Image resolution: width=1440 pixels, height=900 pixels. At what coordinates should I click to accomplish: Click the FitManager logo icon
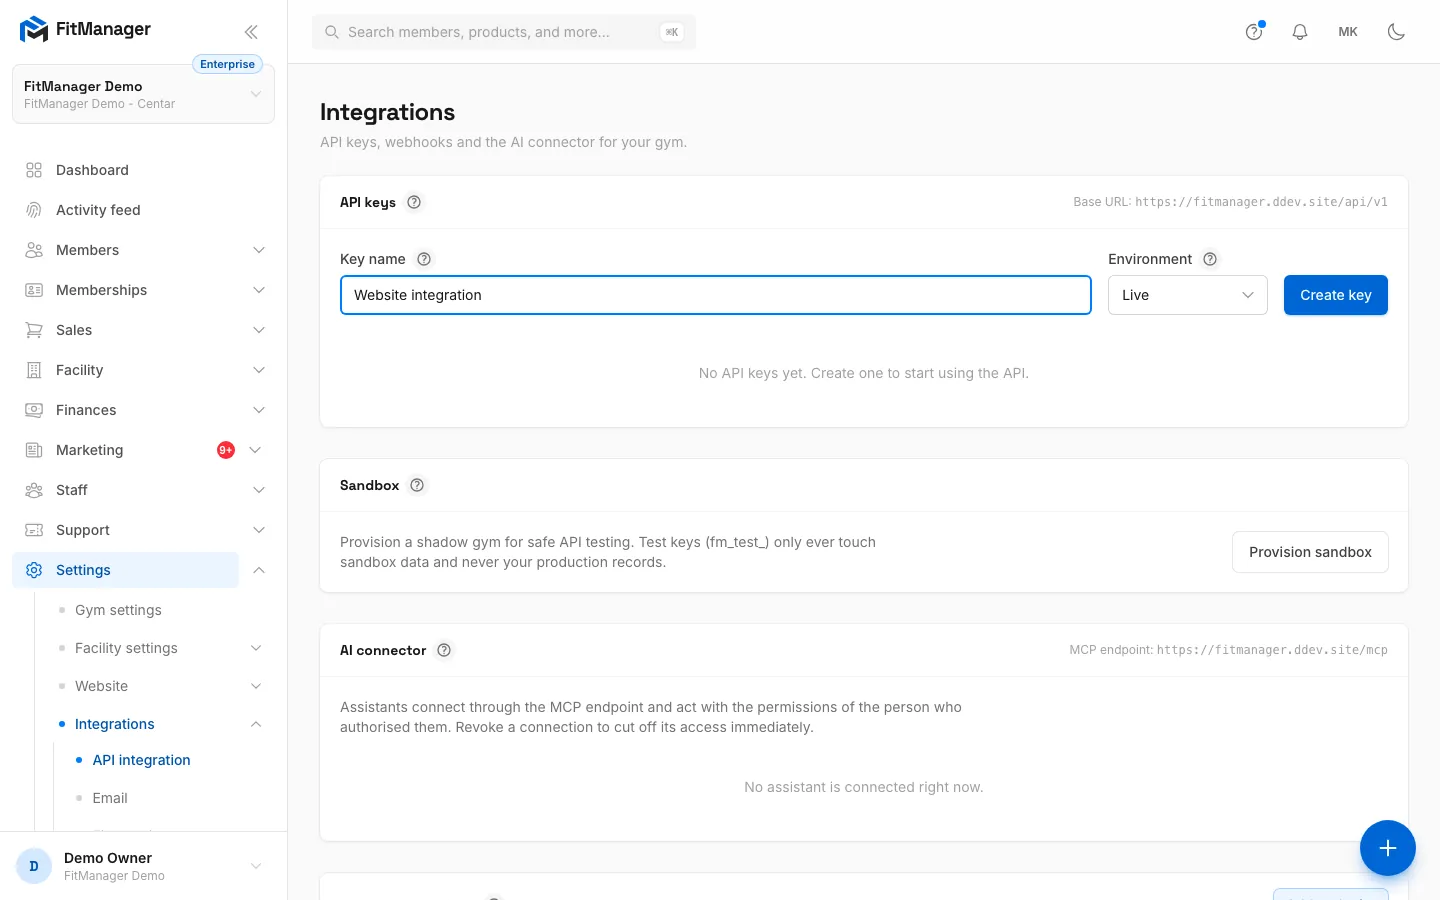tap(34, 30)
